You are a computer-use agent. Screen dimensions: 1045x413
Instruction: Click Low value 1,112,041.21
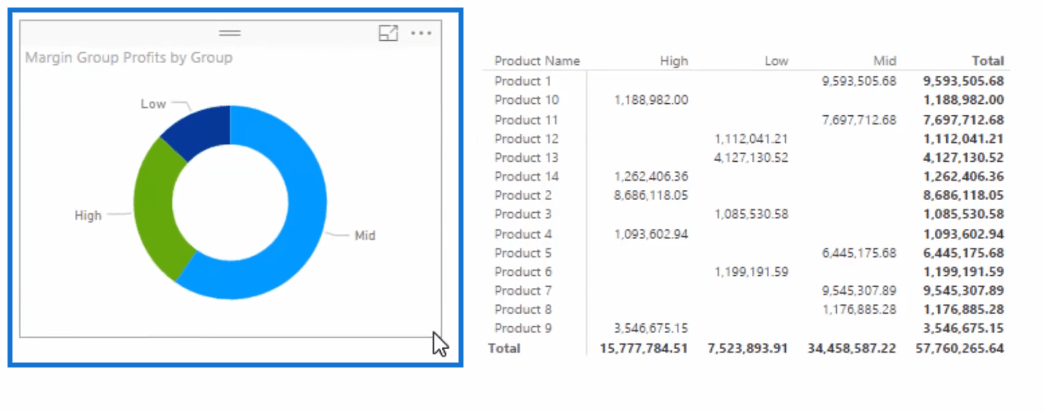click(x=751, y=139)
